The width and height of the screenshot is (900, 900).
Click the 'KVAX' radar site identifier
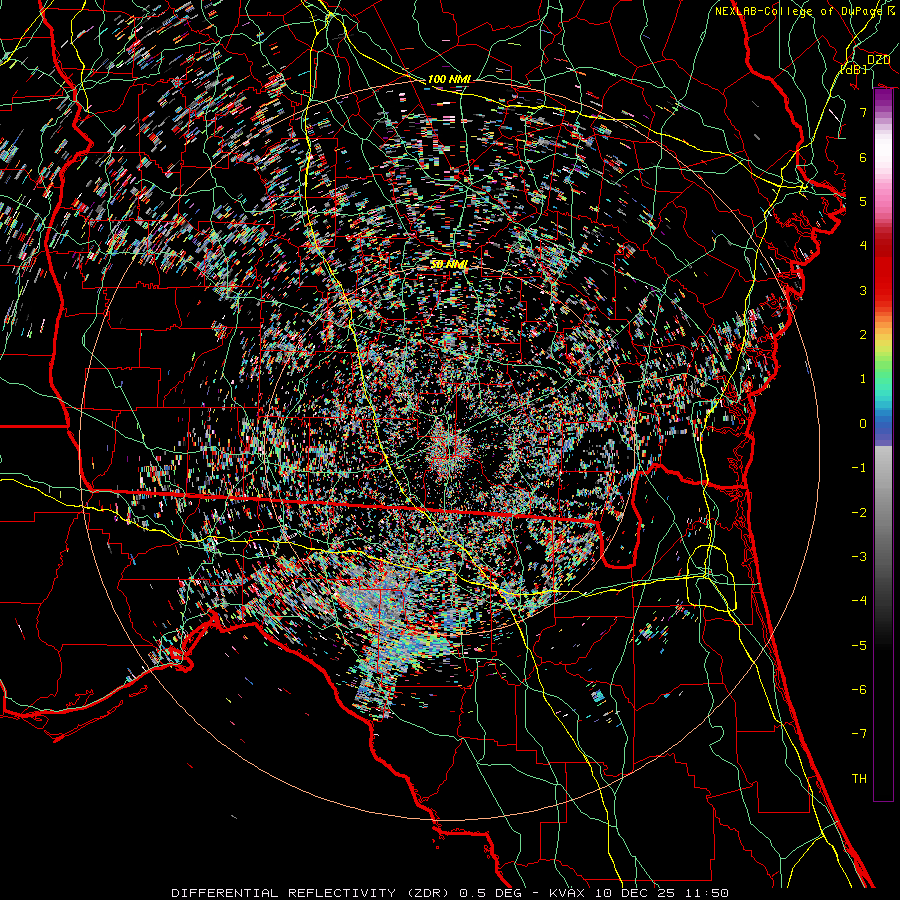click(x=565, y=893)
